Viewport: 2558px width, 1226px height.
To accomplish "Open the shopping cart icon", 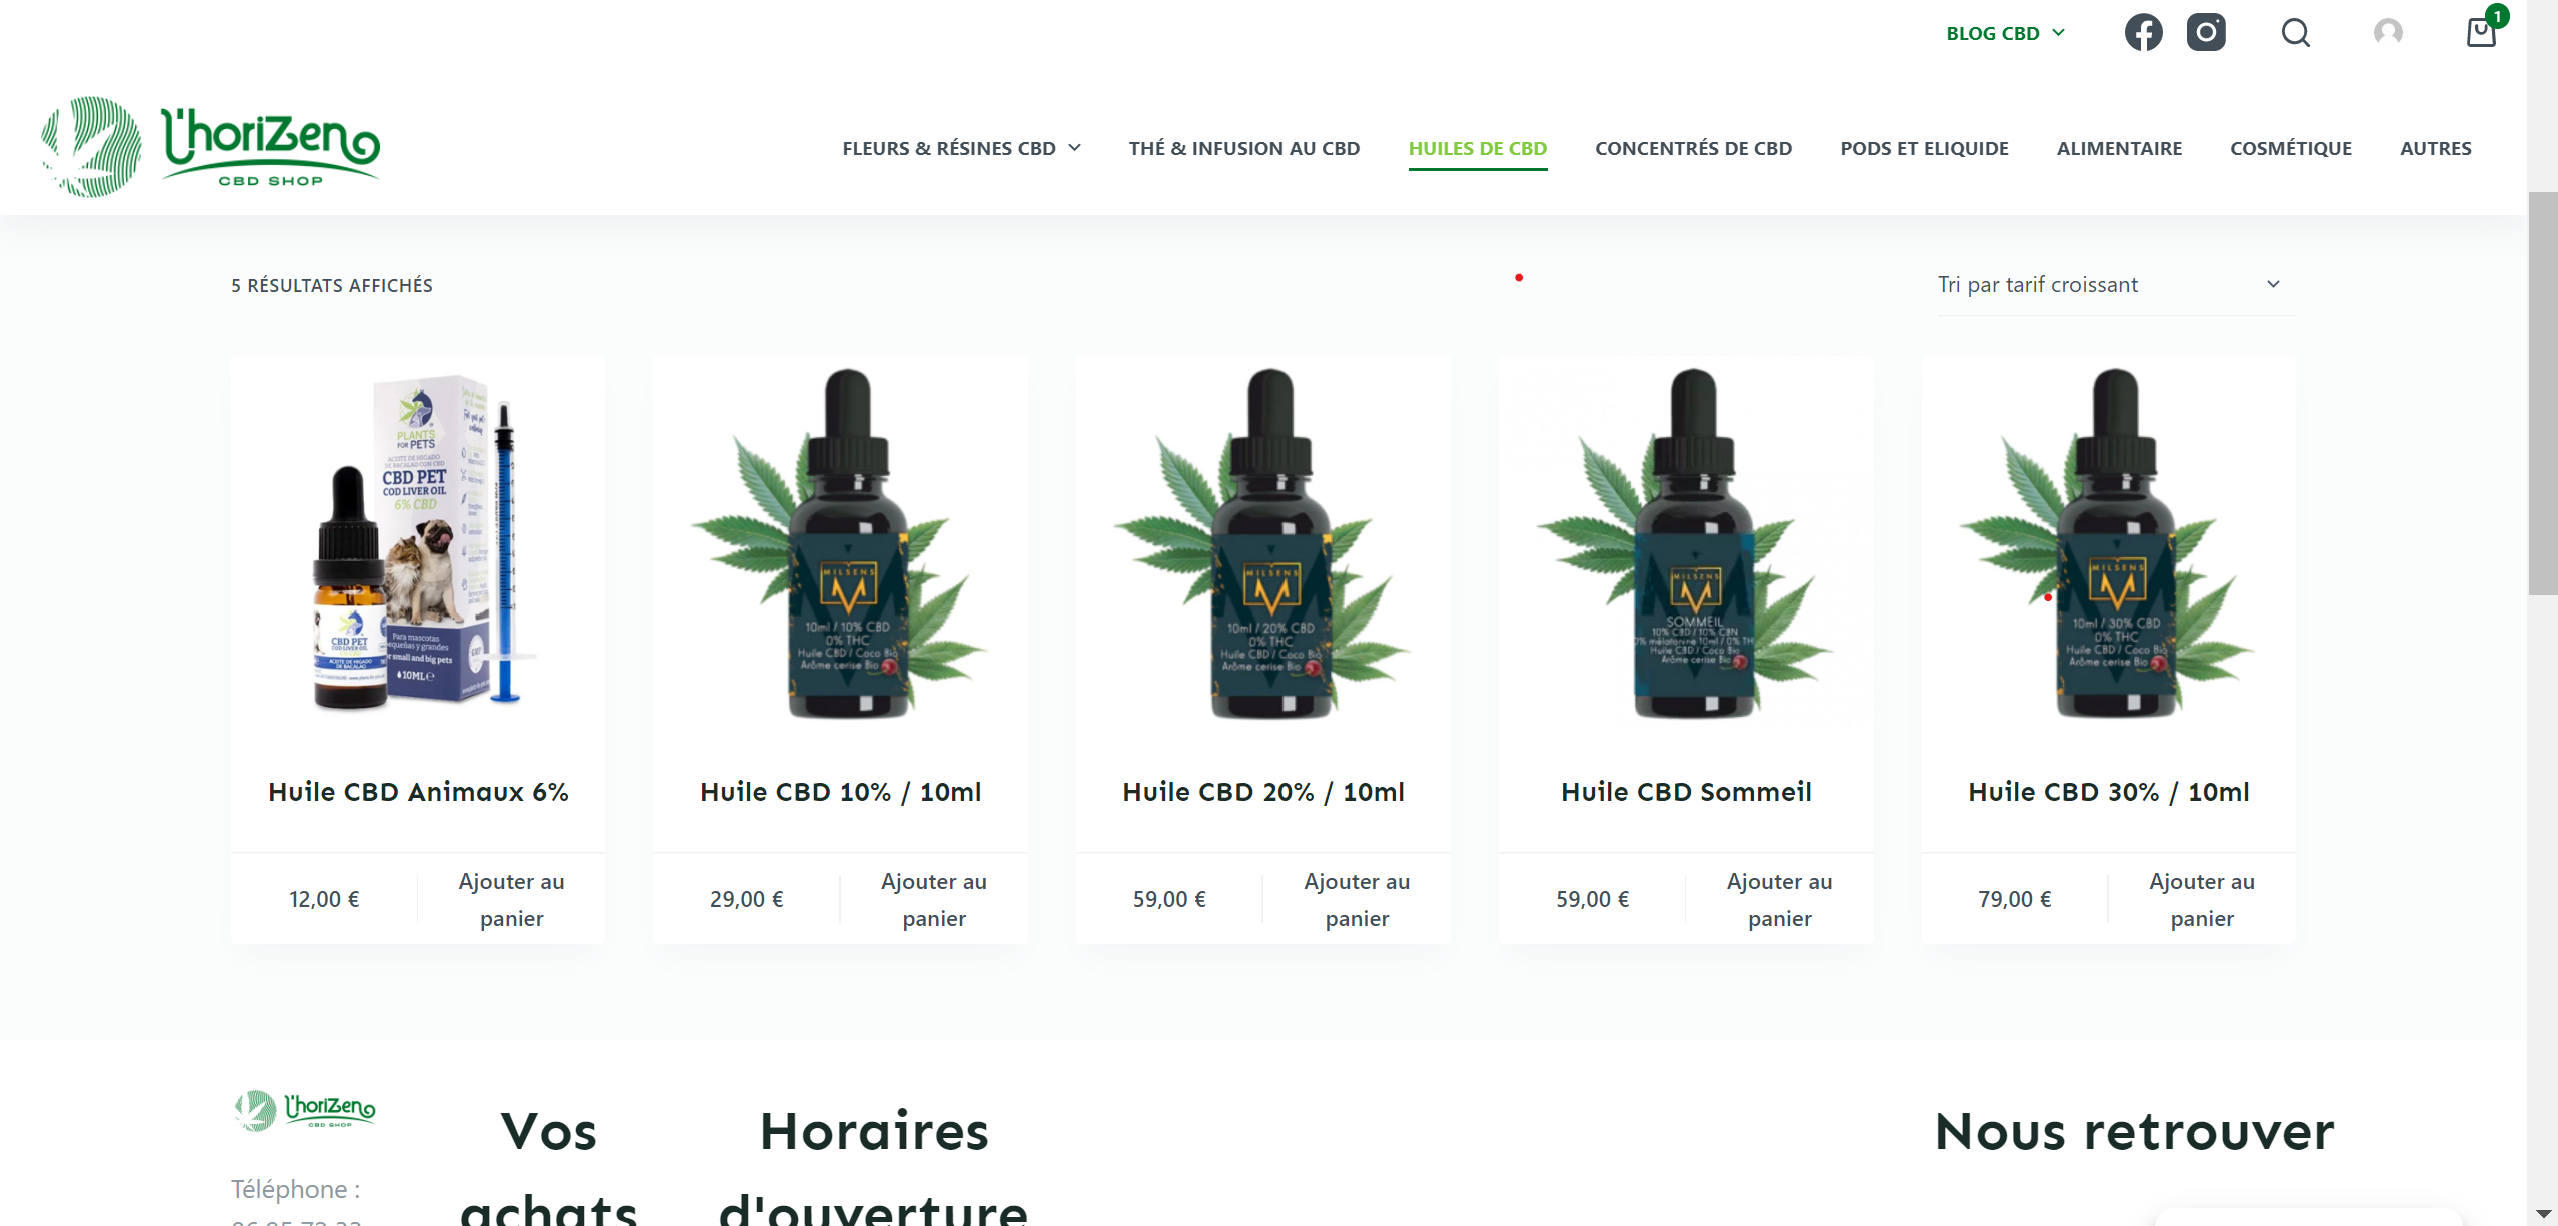I will tap(2482, 30).
